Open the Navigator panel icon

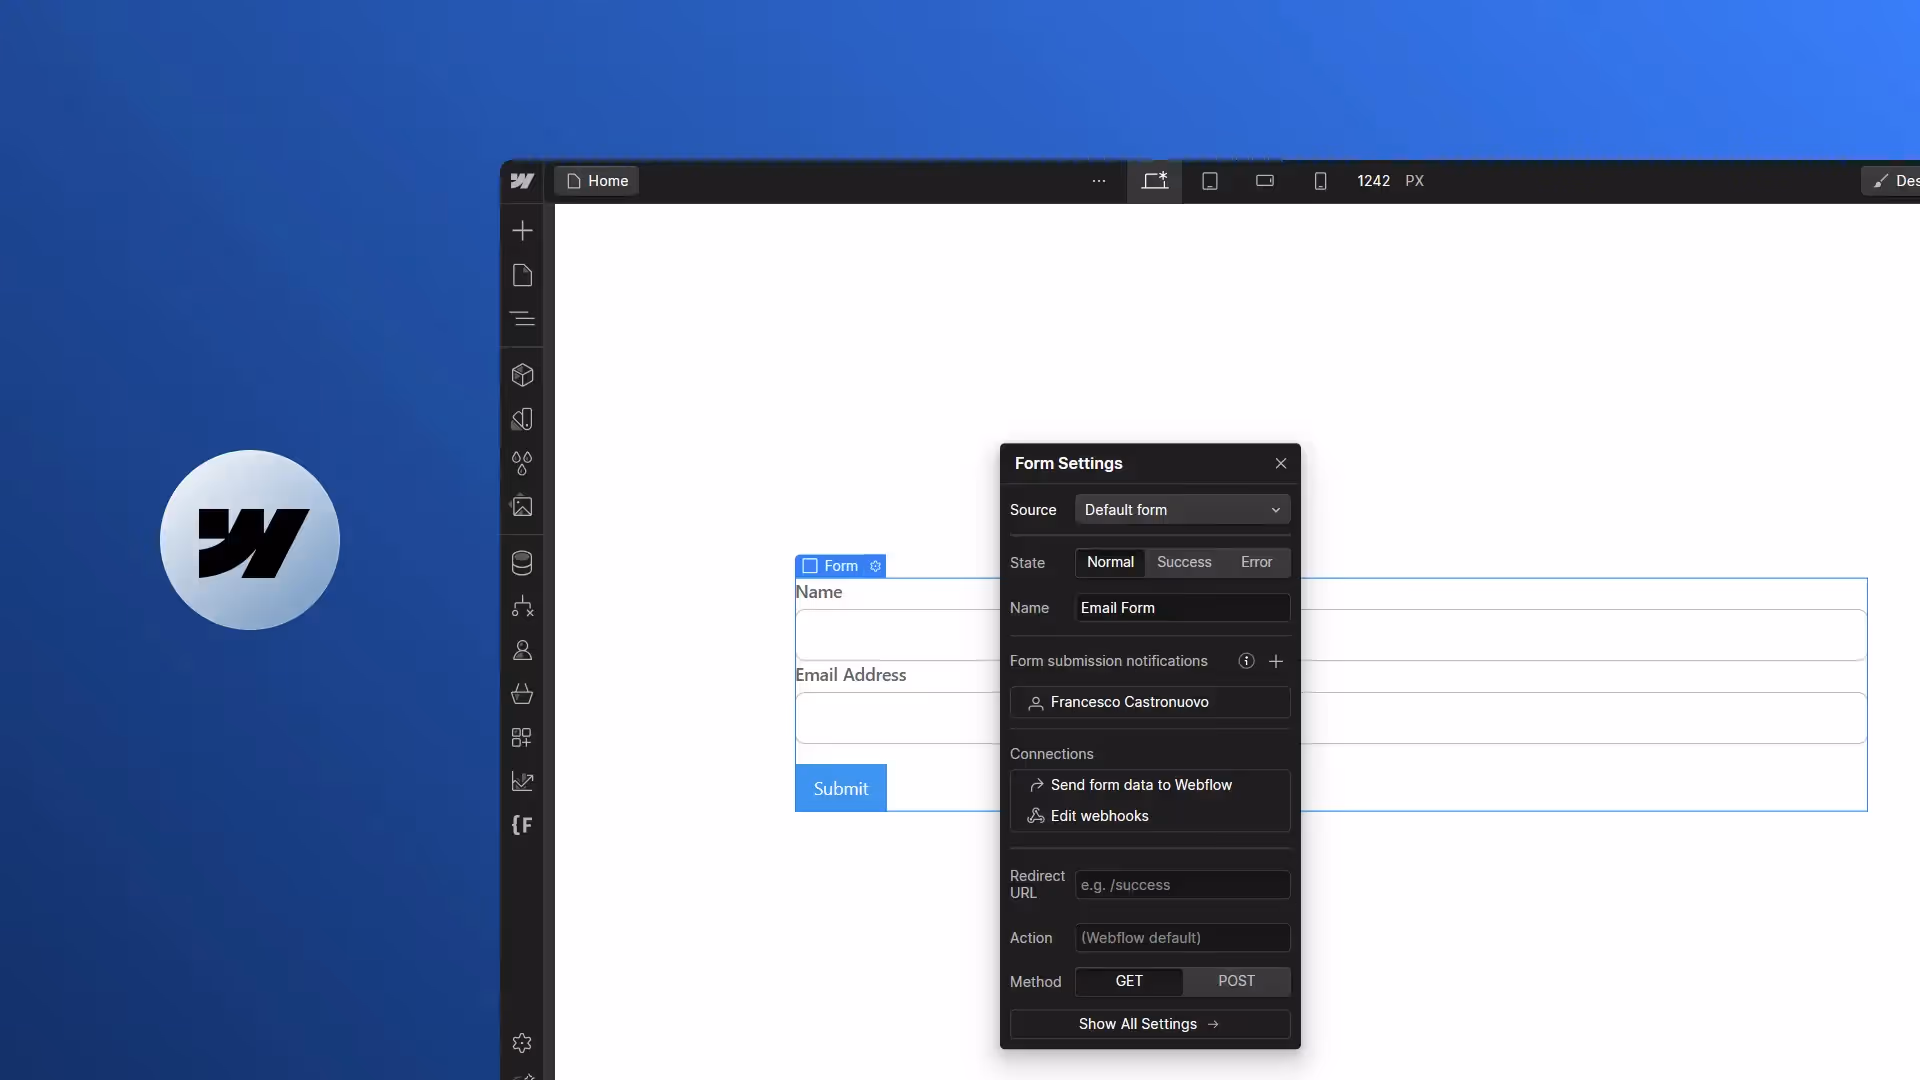pyautogui.click(x=522, y=319)
